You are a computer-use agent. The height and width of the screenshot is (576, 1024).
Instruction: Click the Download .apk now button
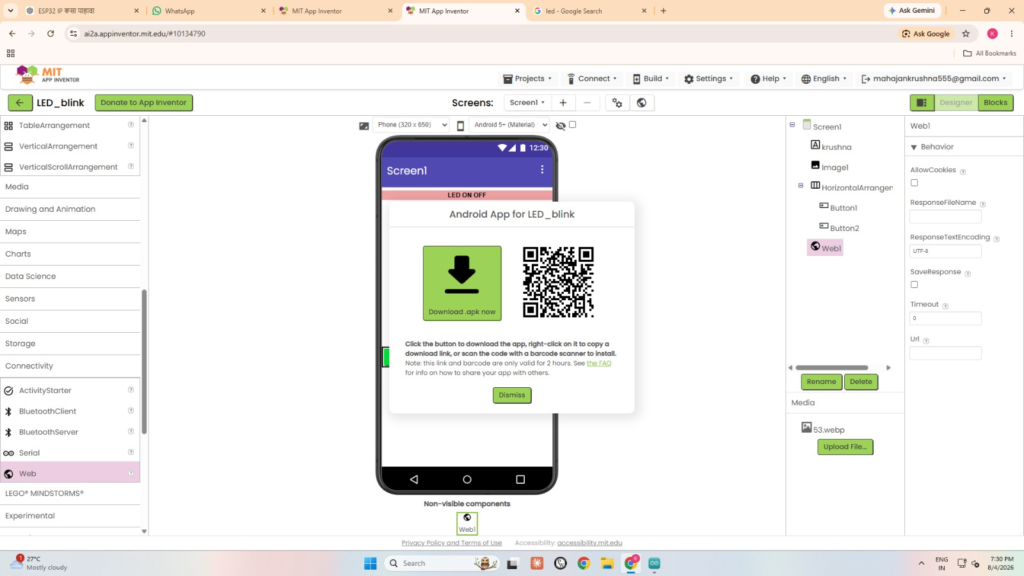(462, 283)
